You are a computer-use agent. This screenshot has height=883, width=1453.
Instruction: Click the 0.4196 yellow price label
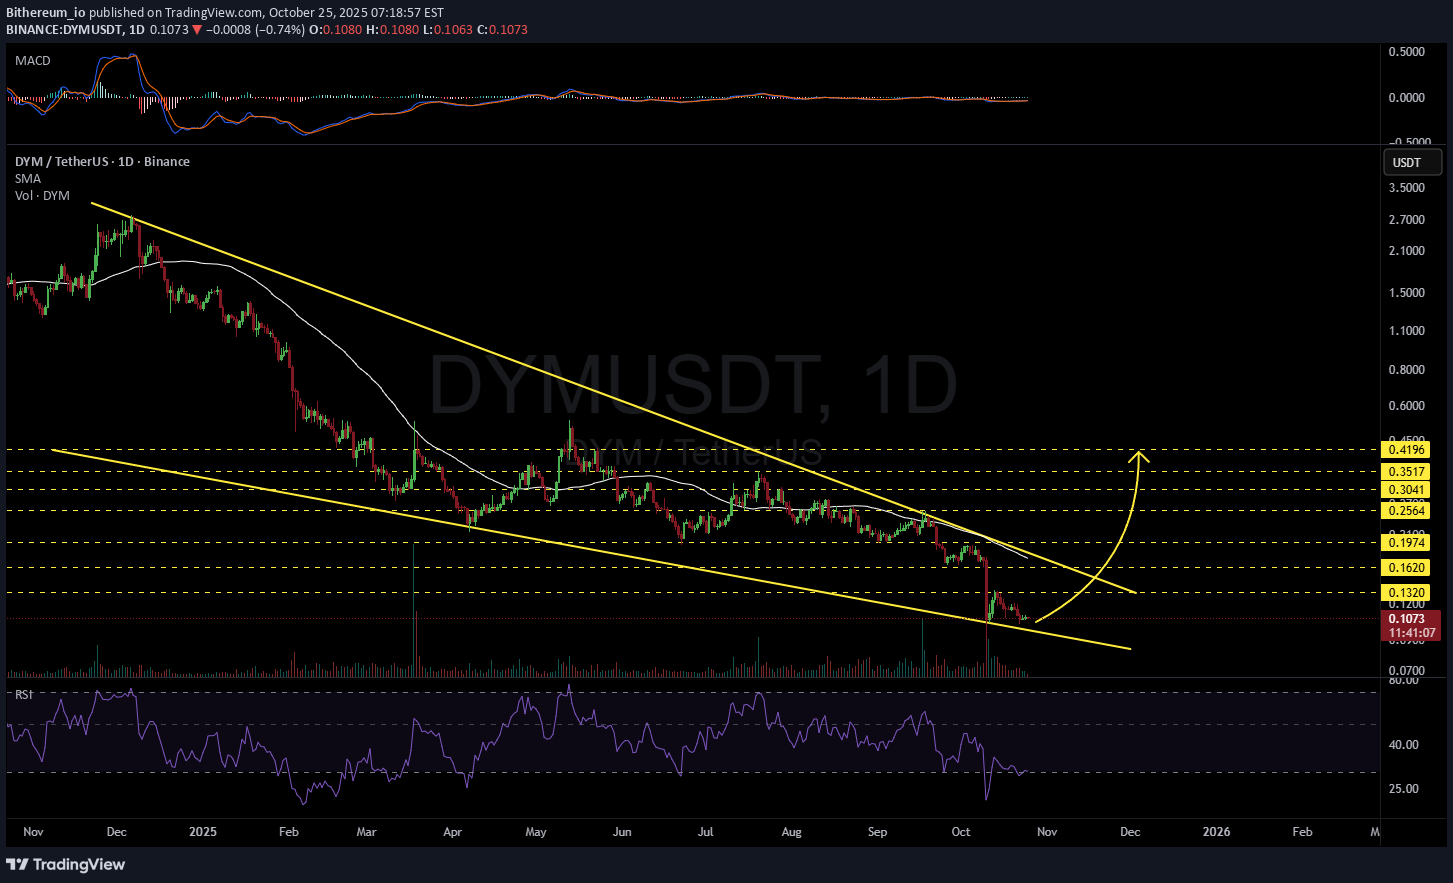tap(1405, 450)
